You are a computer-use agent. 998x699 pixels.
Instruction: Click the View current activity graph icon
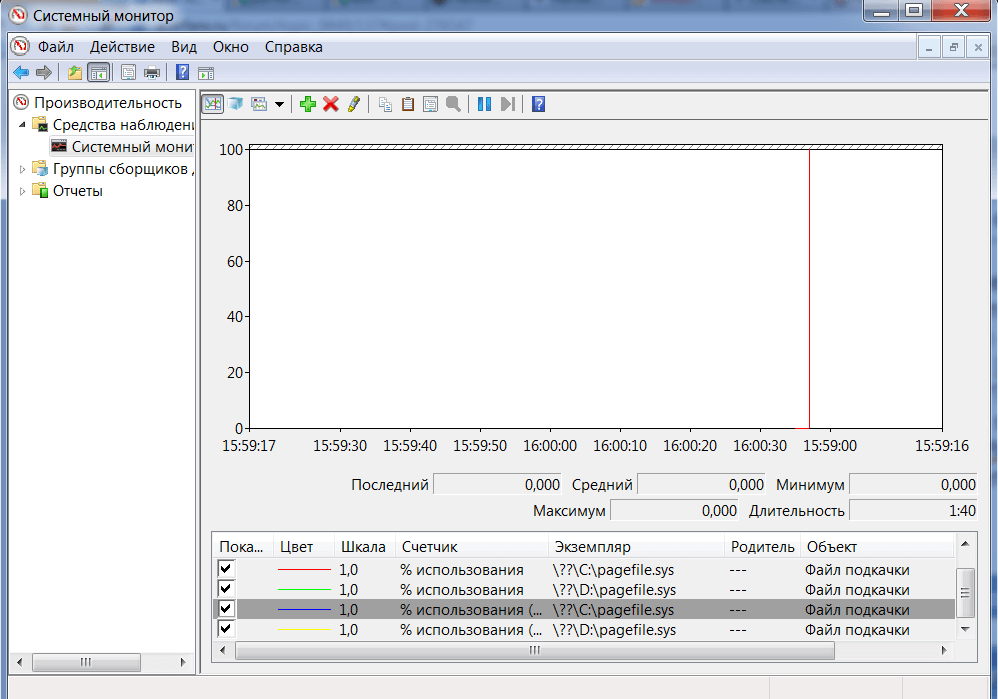(x=212, y=104)
